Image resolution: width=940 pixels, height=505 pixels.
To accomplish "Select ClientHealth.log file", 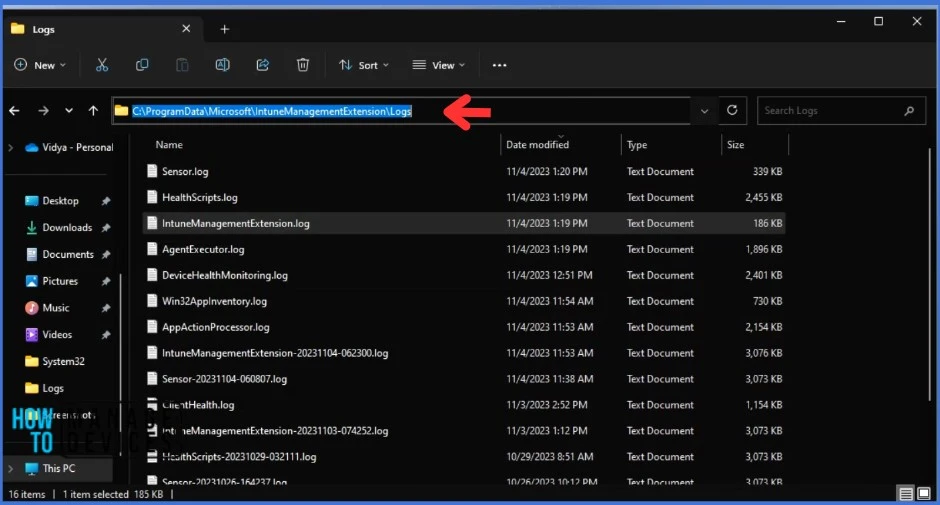I will pos(463,405).
